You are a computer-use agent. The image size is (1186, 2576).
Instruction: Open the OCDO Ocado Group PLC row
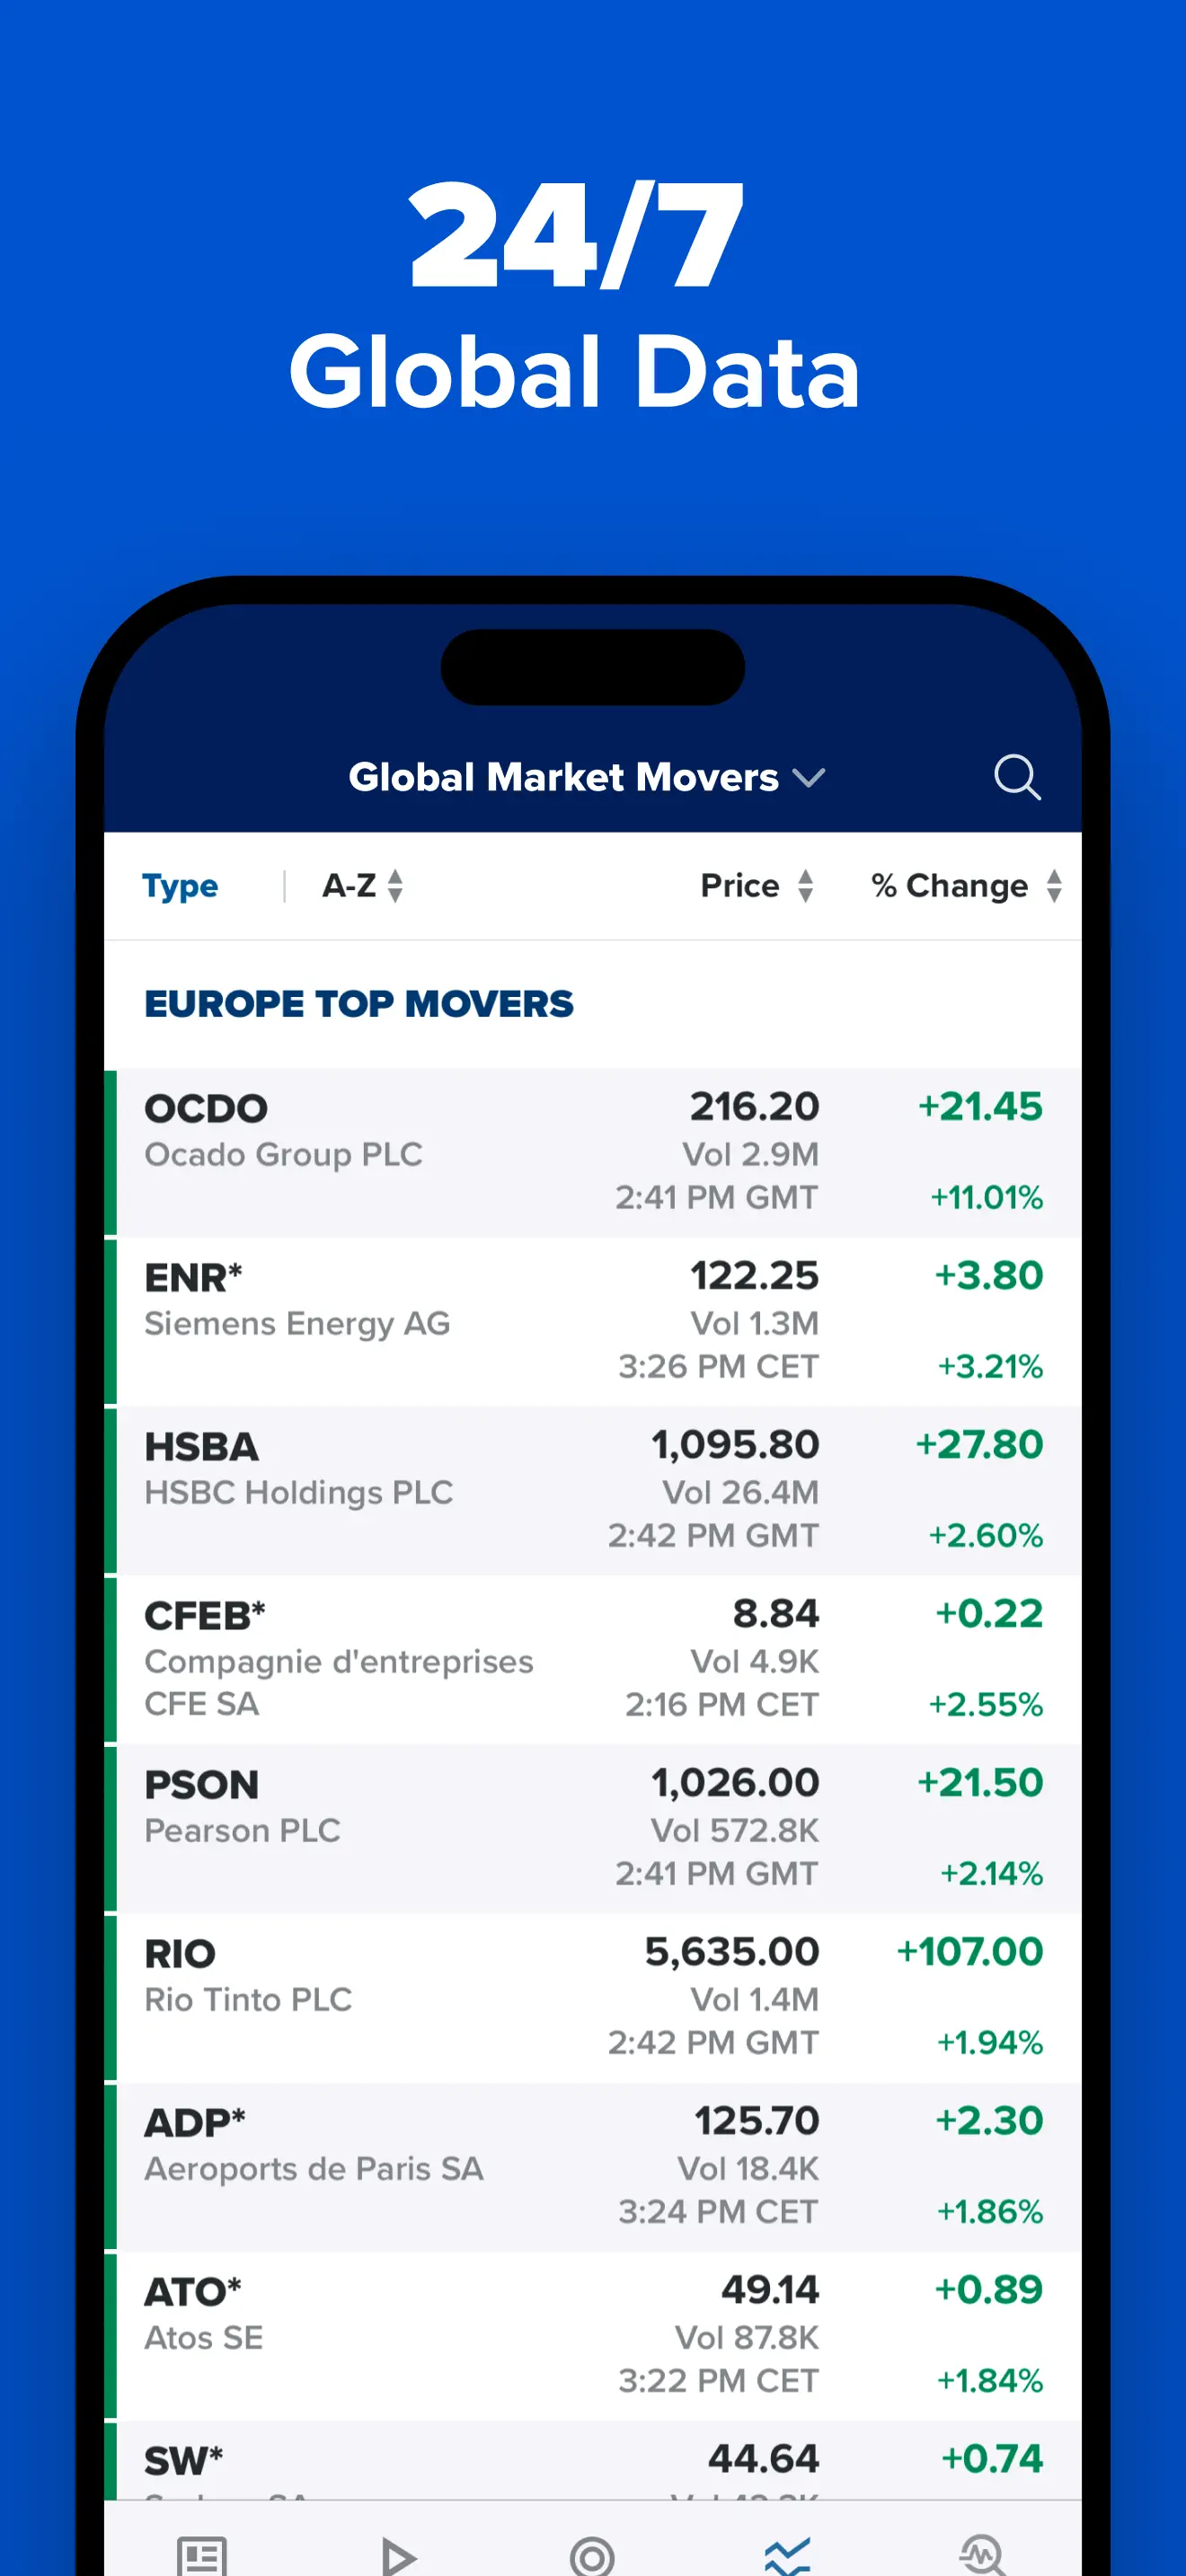coord(593,1152)
